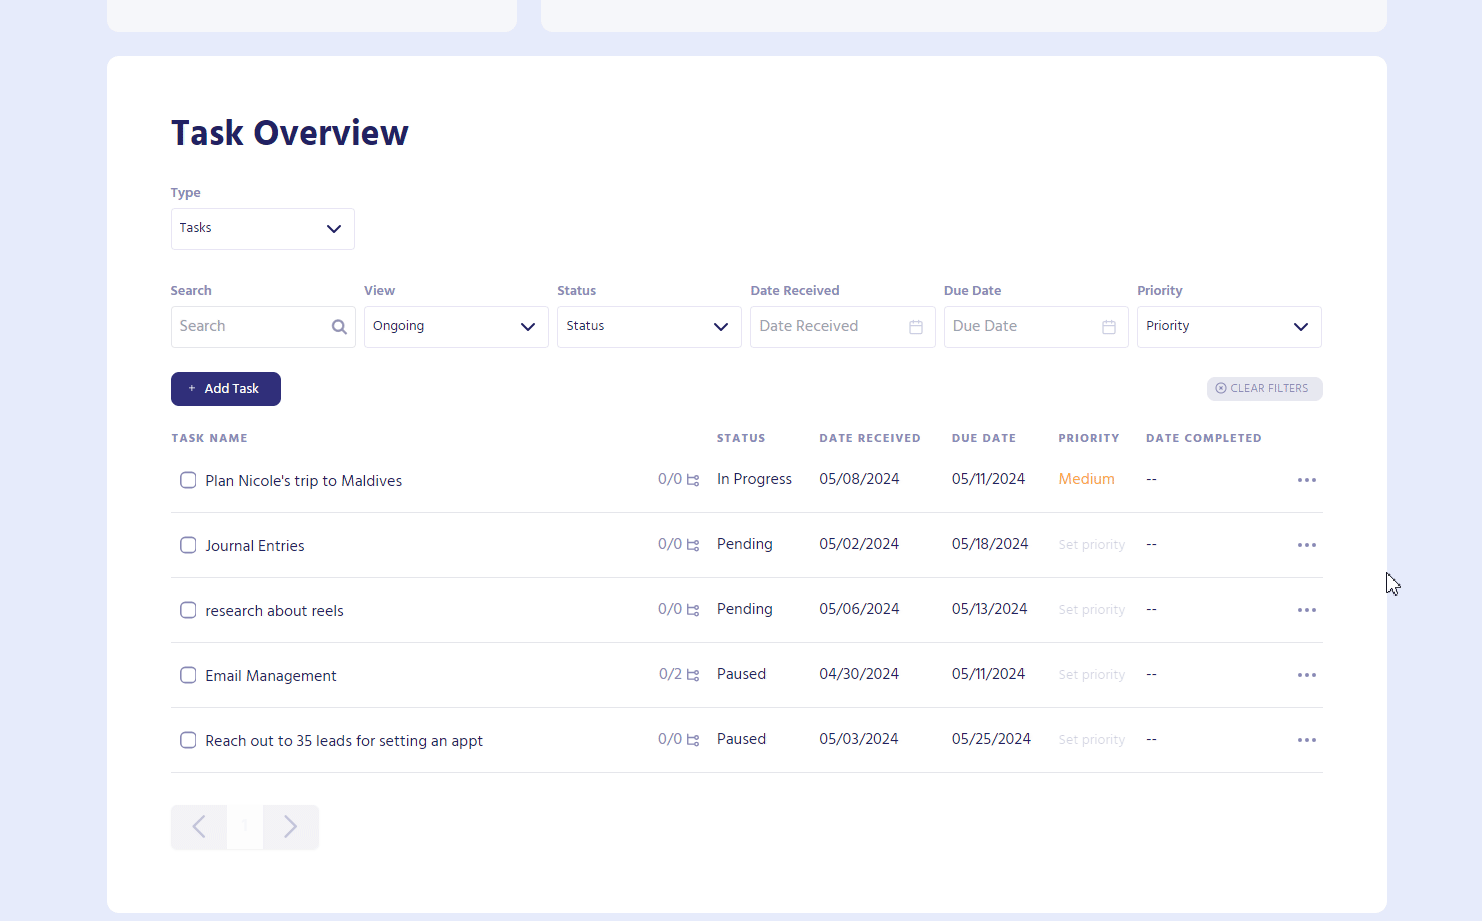Viewport: 1482px width, 921px height.
Task: Open more options for Plan Nicole's trip
Action: point(1306,480)
